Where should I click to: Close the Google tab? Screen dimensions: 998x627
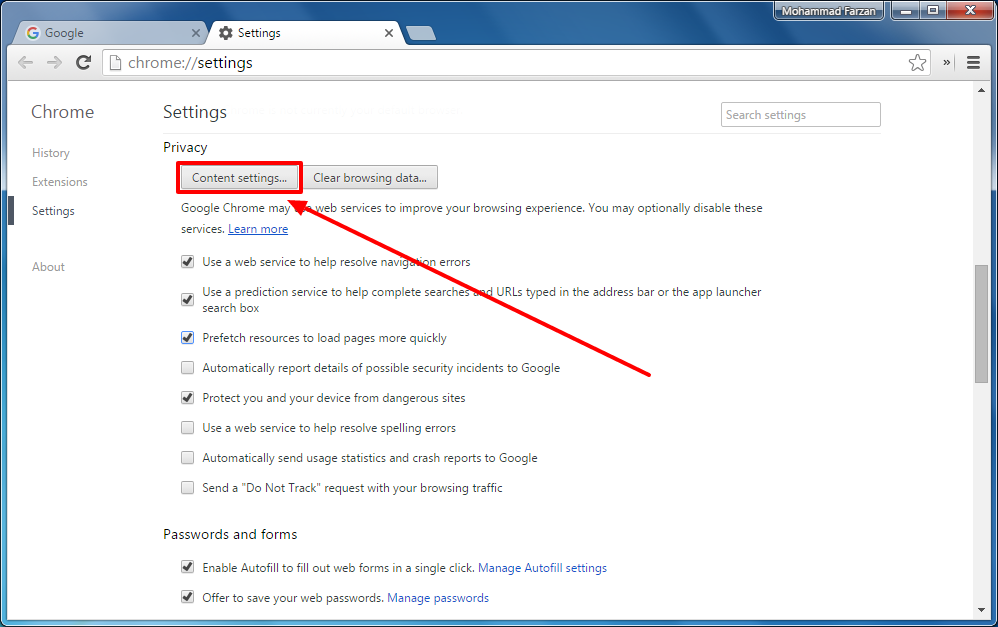coord(195,33)
